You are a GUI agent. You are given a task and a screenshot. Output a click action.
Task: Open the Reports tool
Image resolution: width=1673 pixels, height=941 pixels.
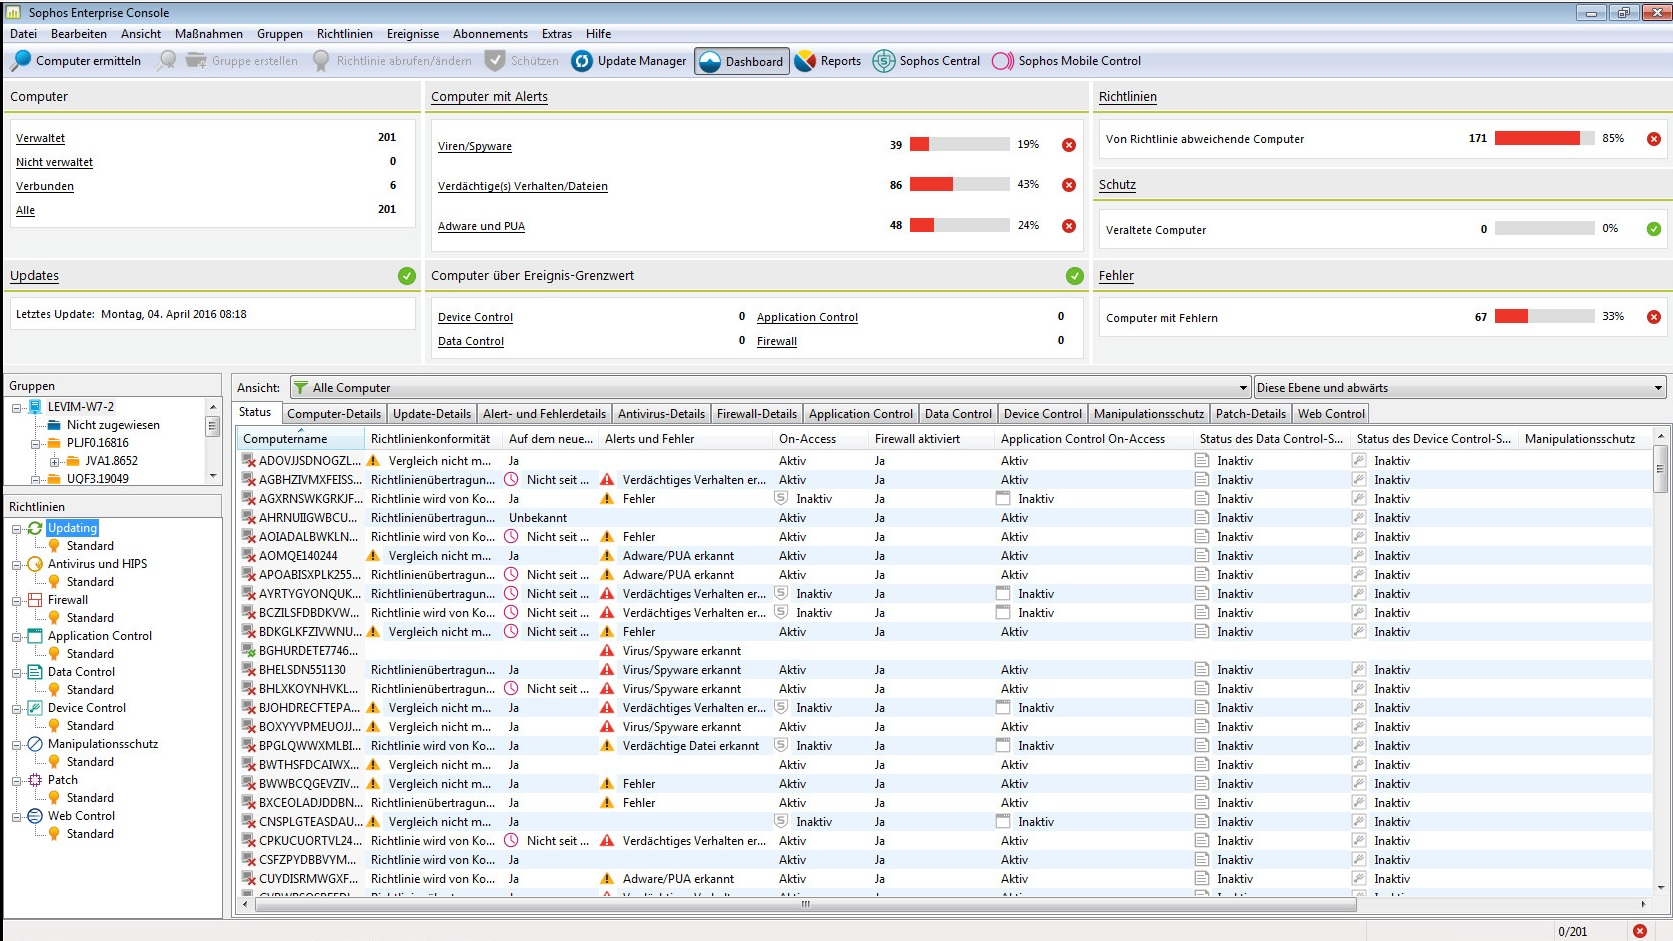(x=828, y=61)
